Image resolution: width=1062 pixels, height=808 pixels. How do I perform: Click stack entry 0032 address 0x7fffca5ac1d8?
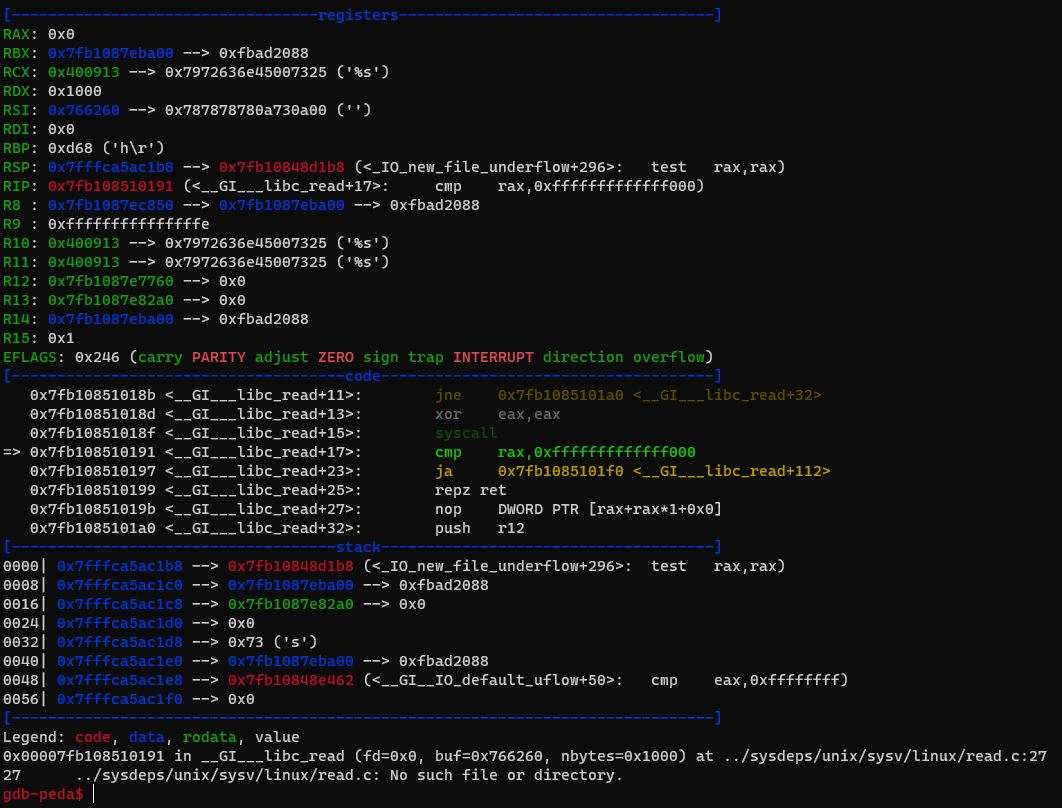click(119, 641)
